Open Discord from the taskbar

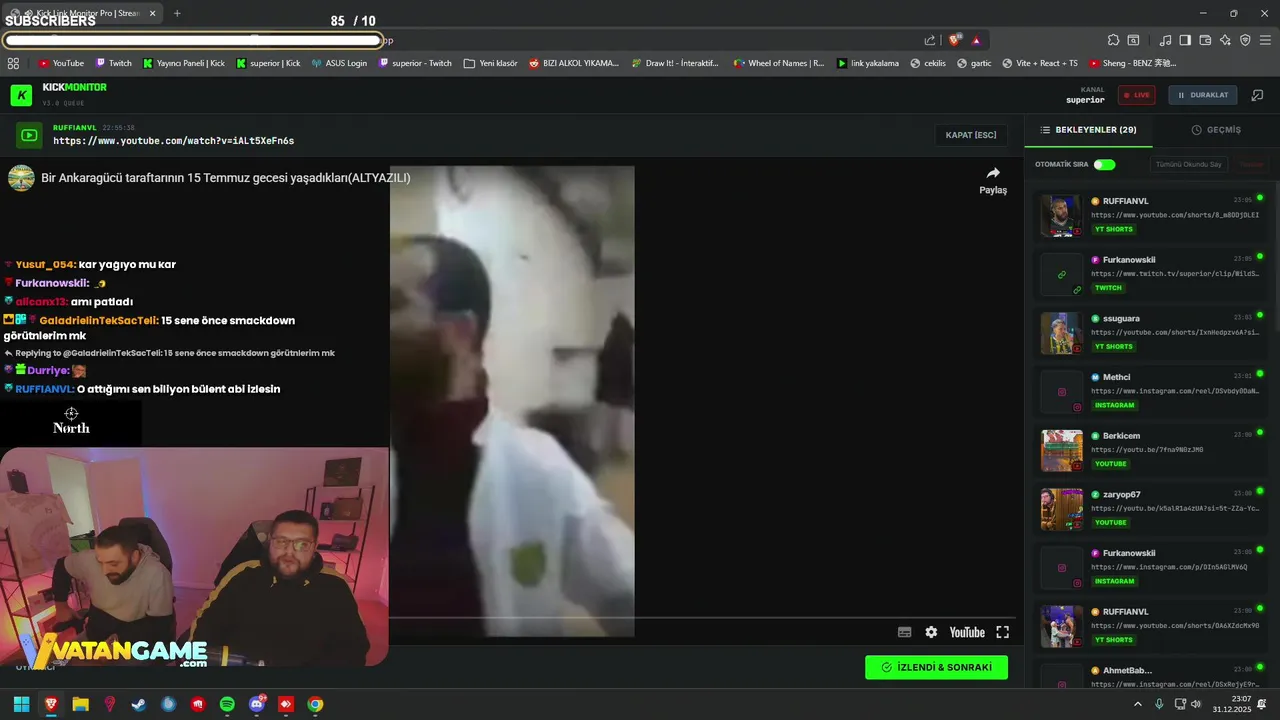257,704
